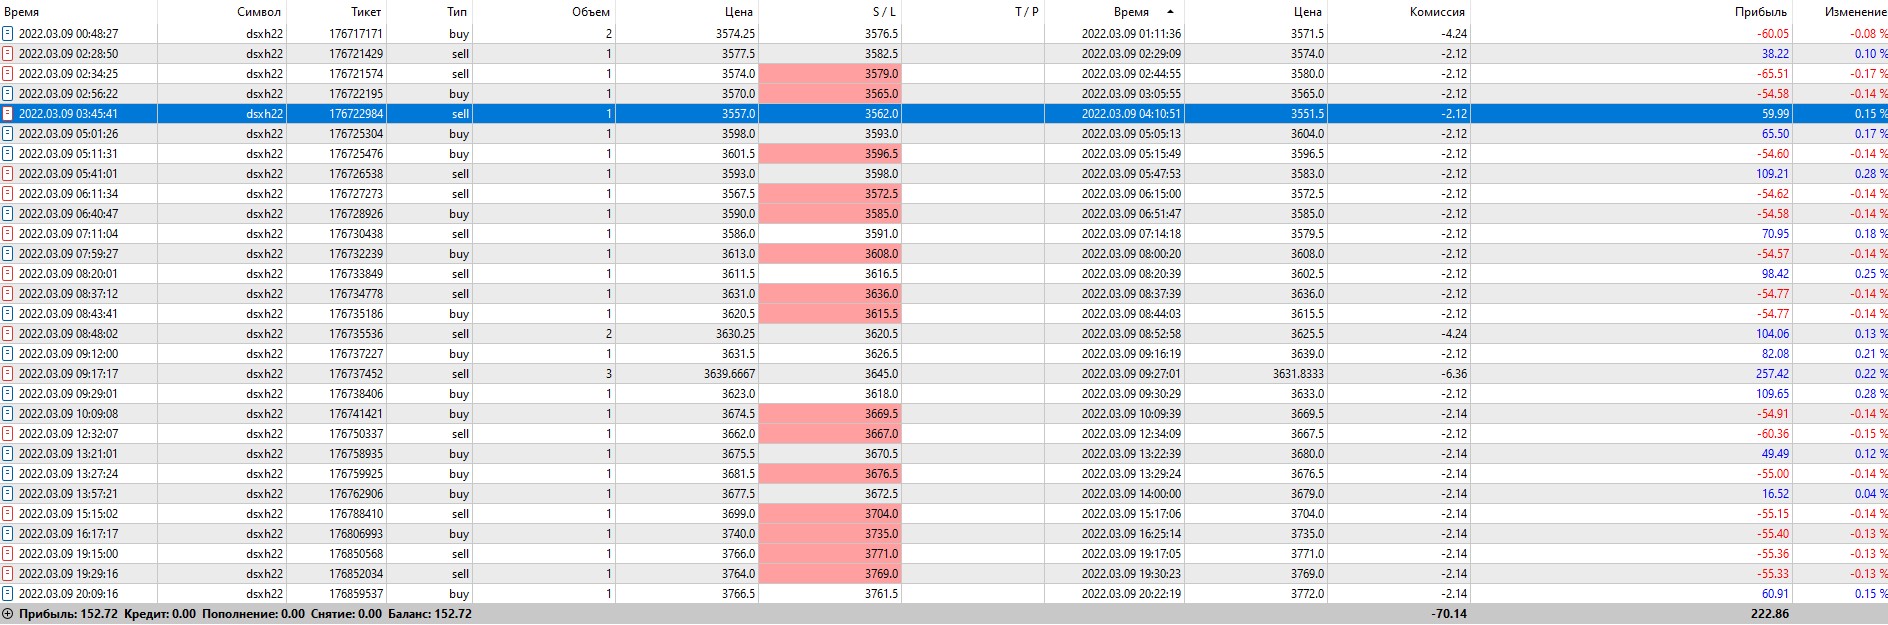Viewport: 1888px width, 625px height.
Task: Click the buy icon for ticket 176717171
Action: (8, 34)
